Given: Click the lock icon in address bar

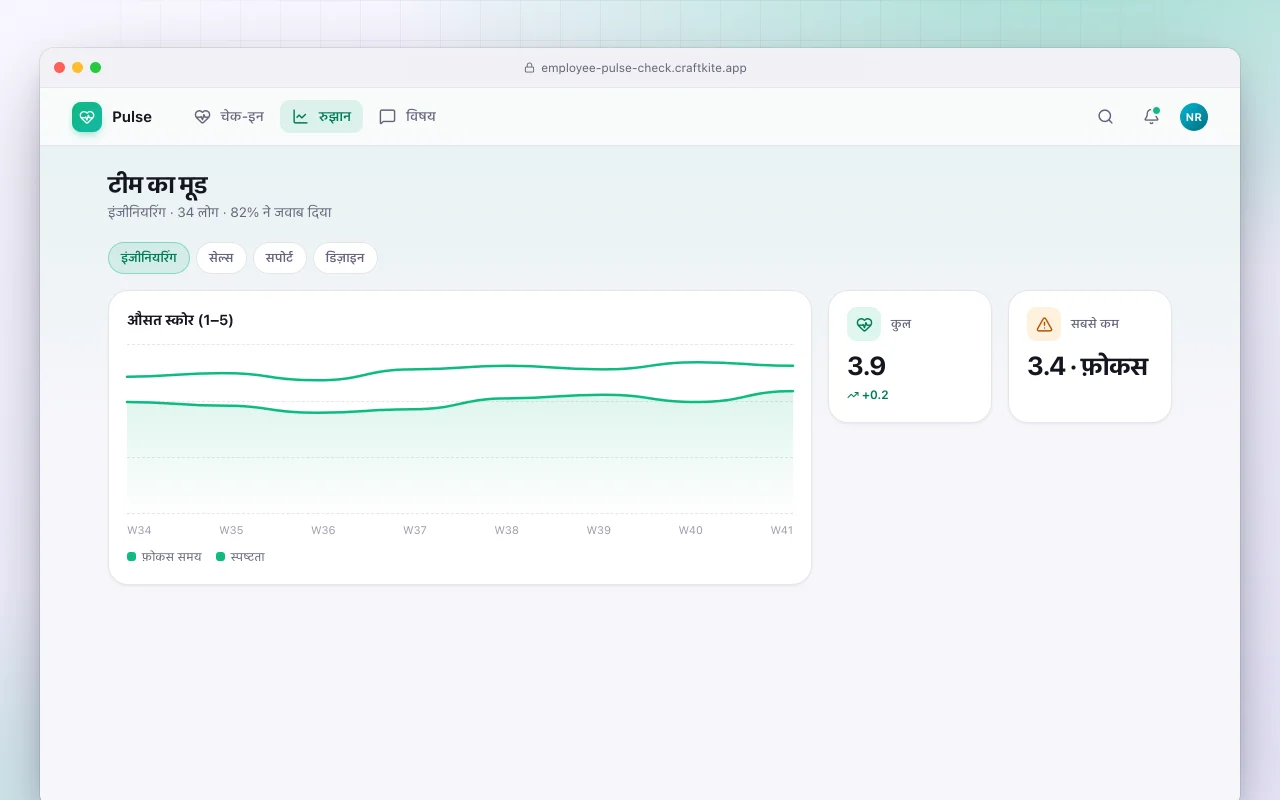Looking at the screenshot, I should [530, 68].
